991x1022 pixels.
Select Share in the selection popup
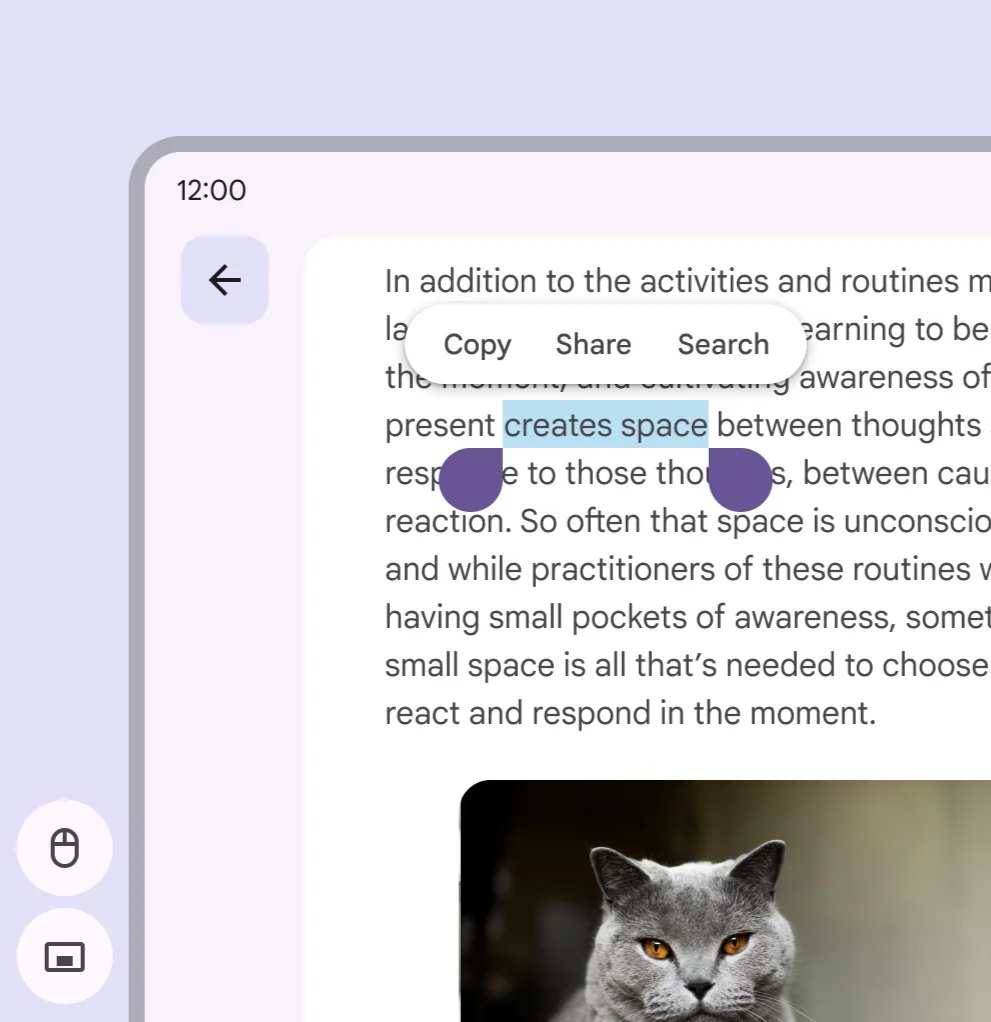coord(593,345)
